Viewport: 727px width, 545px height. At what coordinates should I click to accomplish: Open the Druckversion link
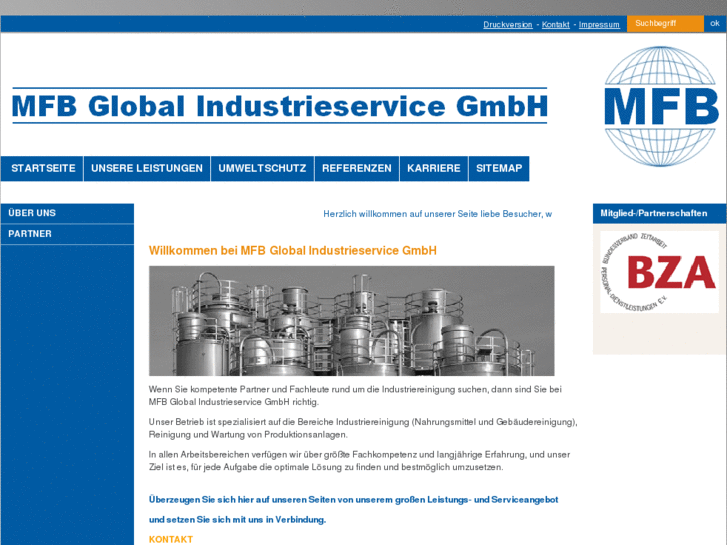508,25
